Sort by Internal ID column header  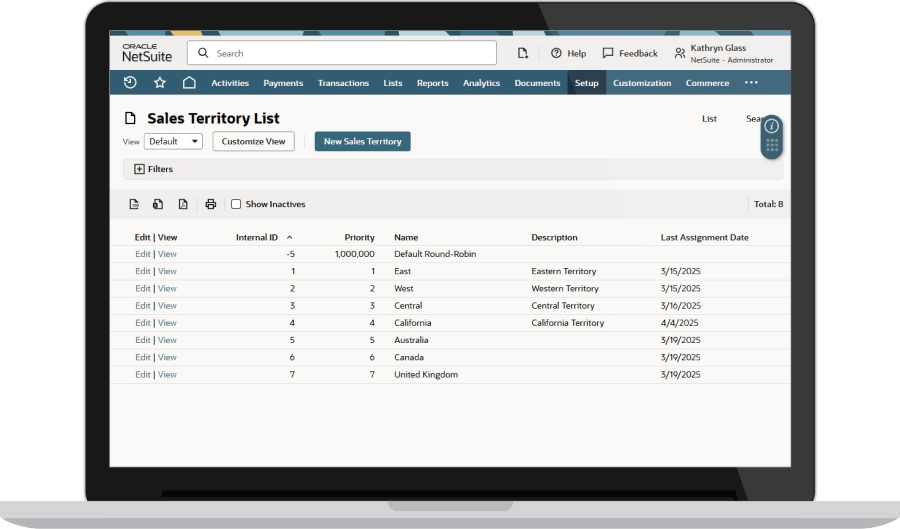pyautogui.click(x=257, y=238)
